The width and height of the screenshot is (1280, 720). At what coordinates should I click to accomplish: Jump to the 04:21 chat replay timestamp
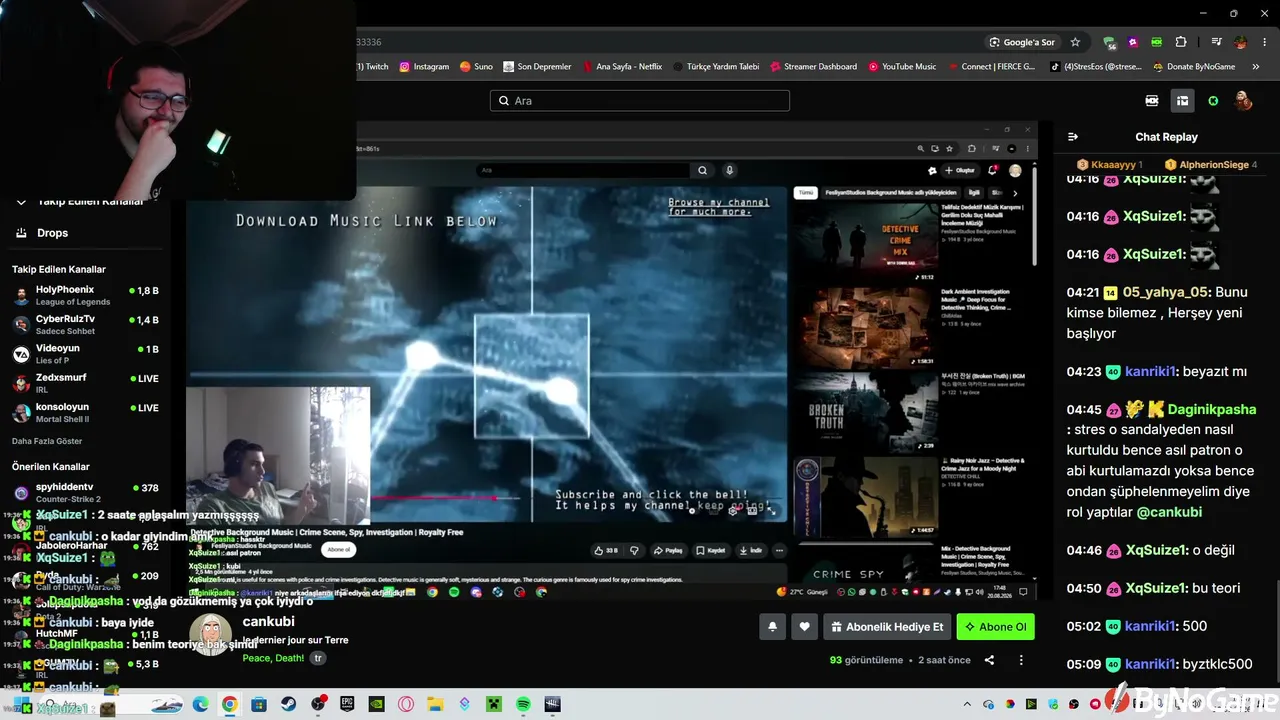pos(1083,293)
